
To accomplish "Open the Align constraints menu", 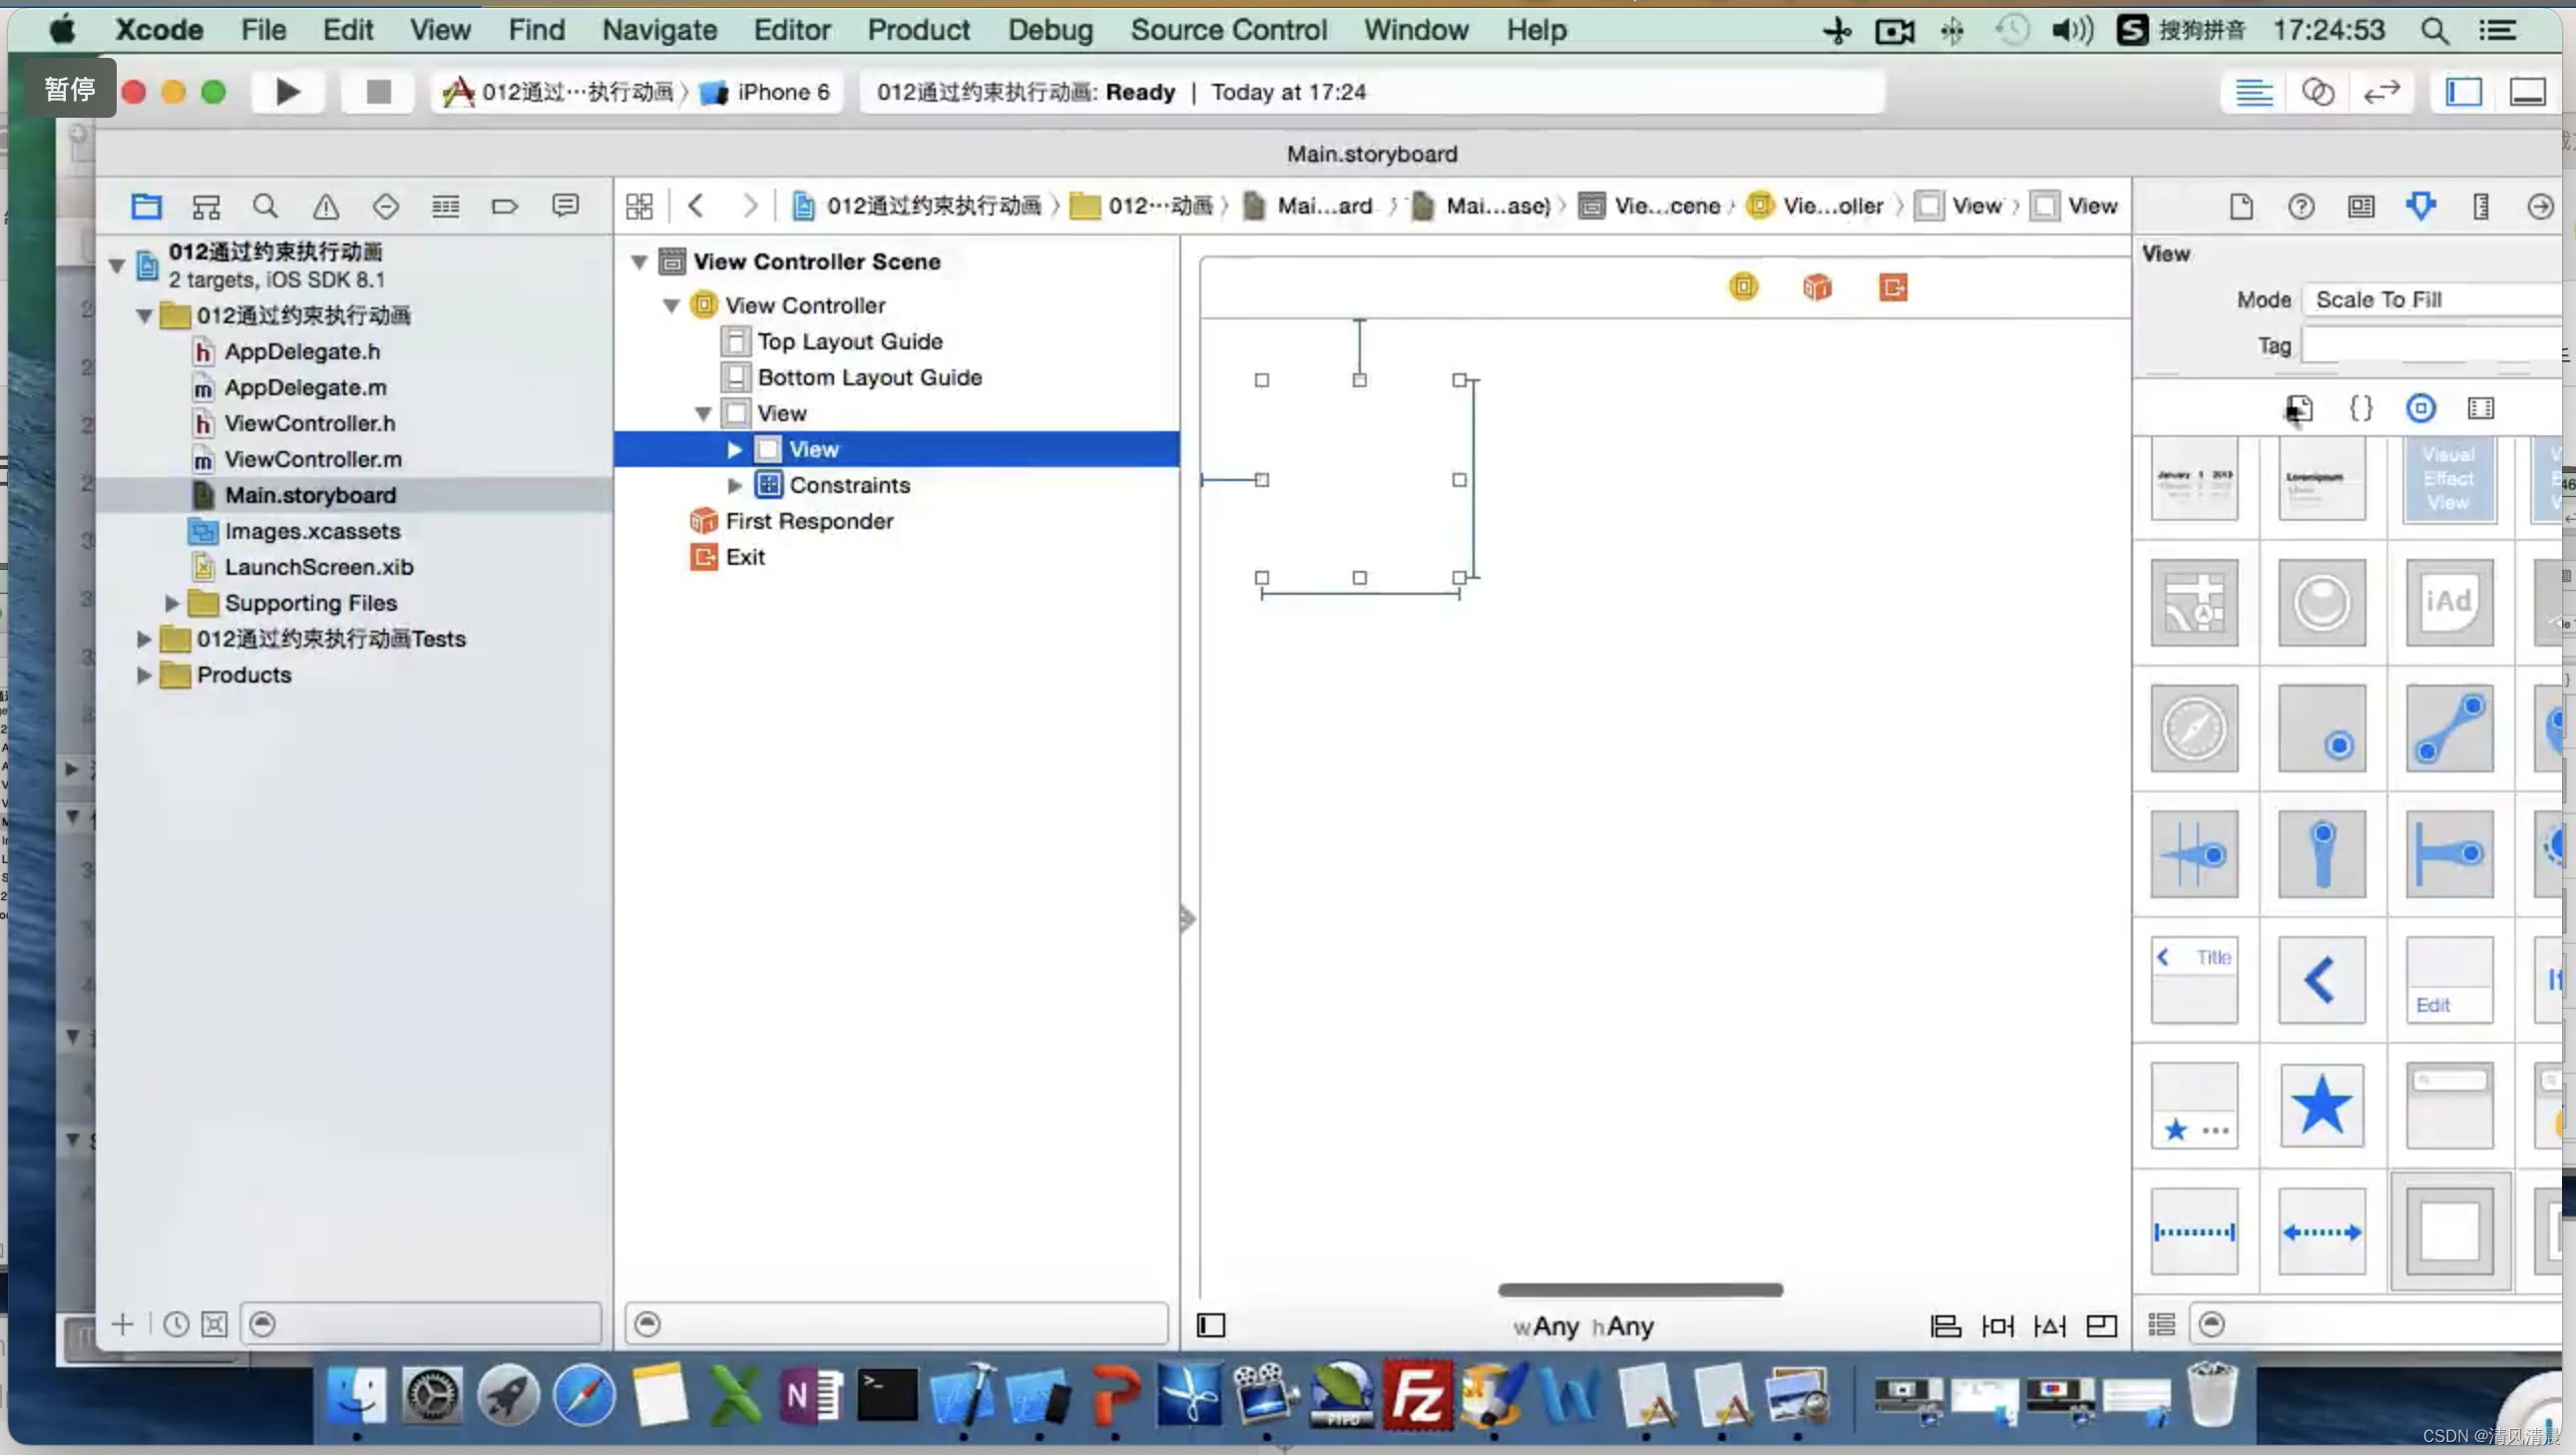I will pyautogui.click(x=1945, y=1325).
